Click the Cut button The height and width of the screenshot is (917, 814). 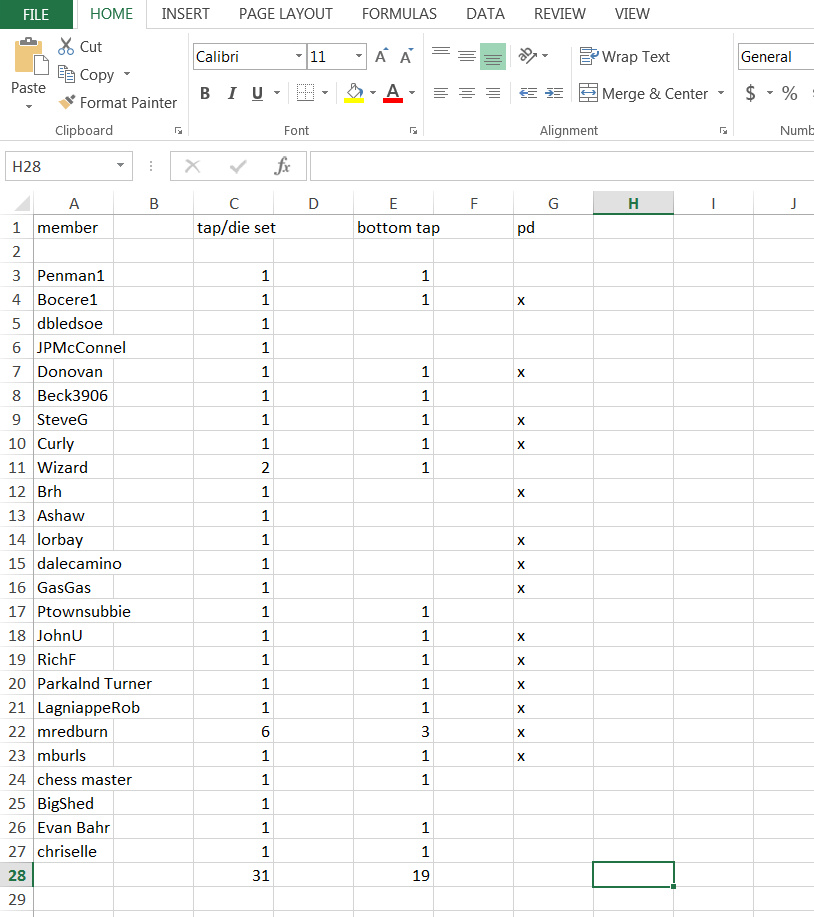coord(80,47)
